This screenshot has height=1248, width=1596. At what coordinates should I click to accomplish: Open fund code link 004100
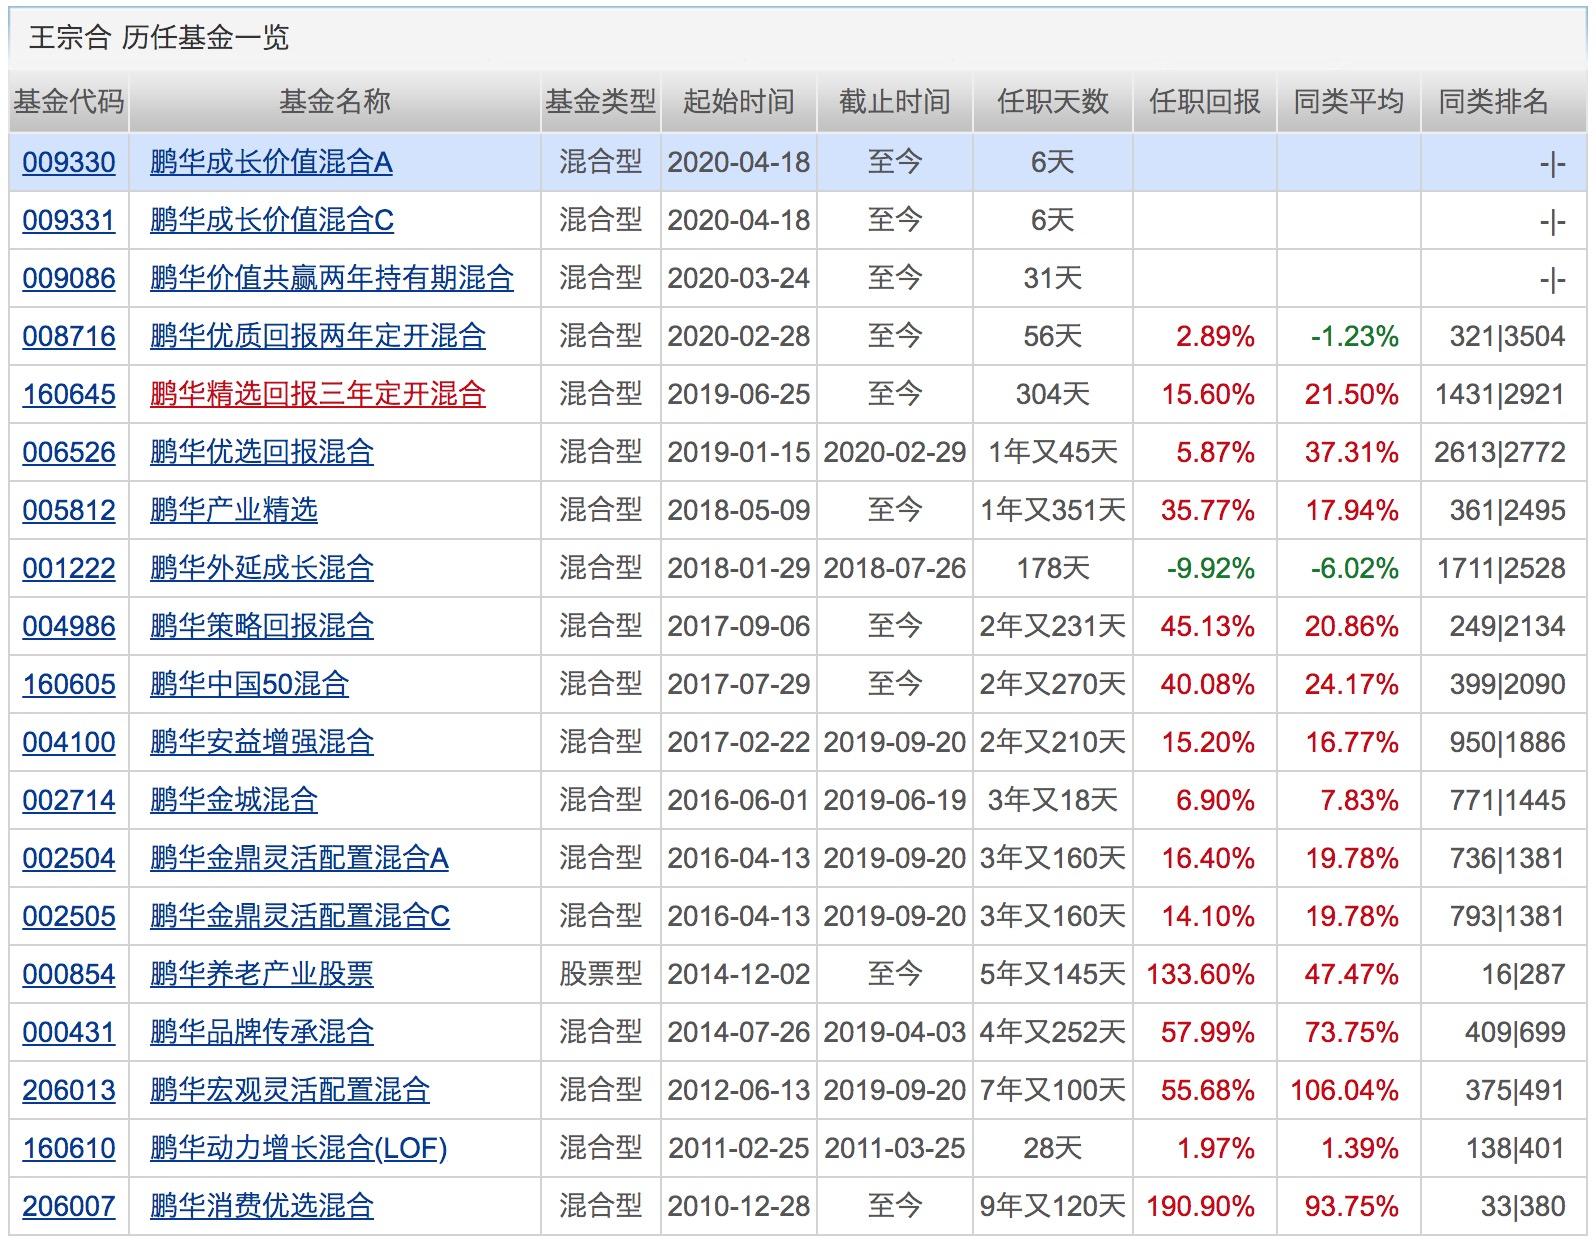click(69, 742)
